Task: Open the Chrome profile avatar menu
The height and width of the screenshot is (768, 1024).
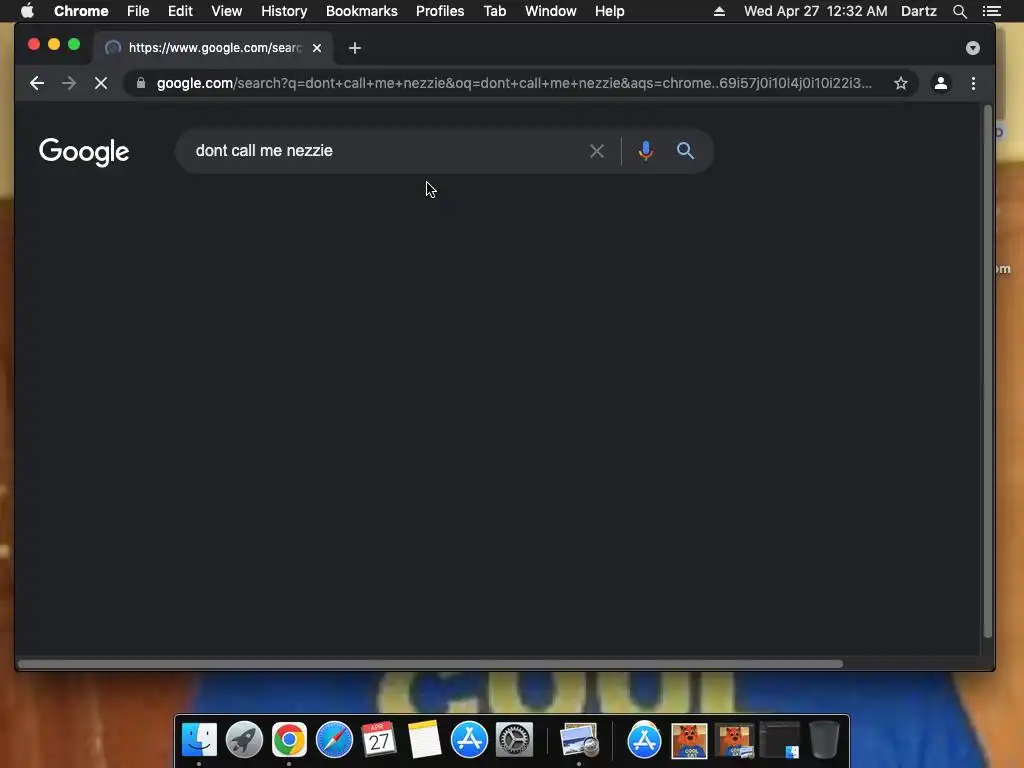Action: (940, 83)
